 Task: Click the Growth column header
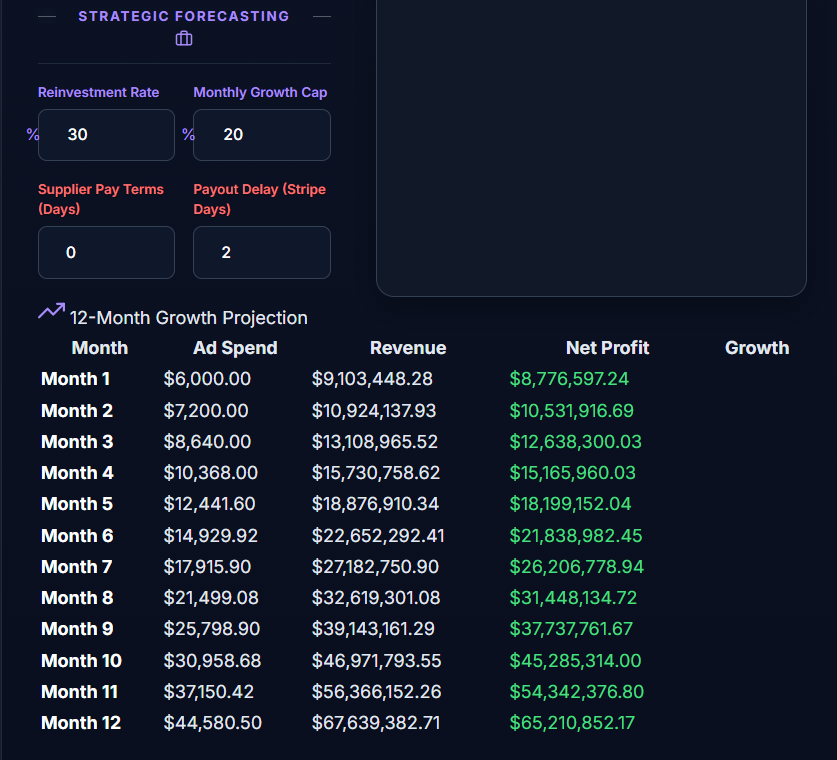pyautogui.click(x=757, y=348)
